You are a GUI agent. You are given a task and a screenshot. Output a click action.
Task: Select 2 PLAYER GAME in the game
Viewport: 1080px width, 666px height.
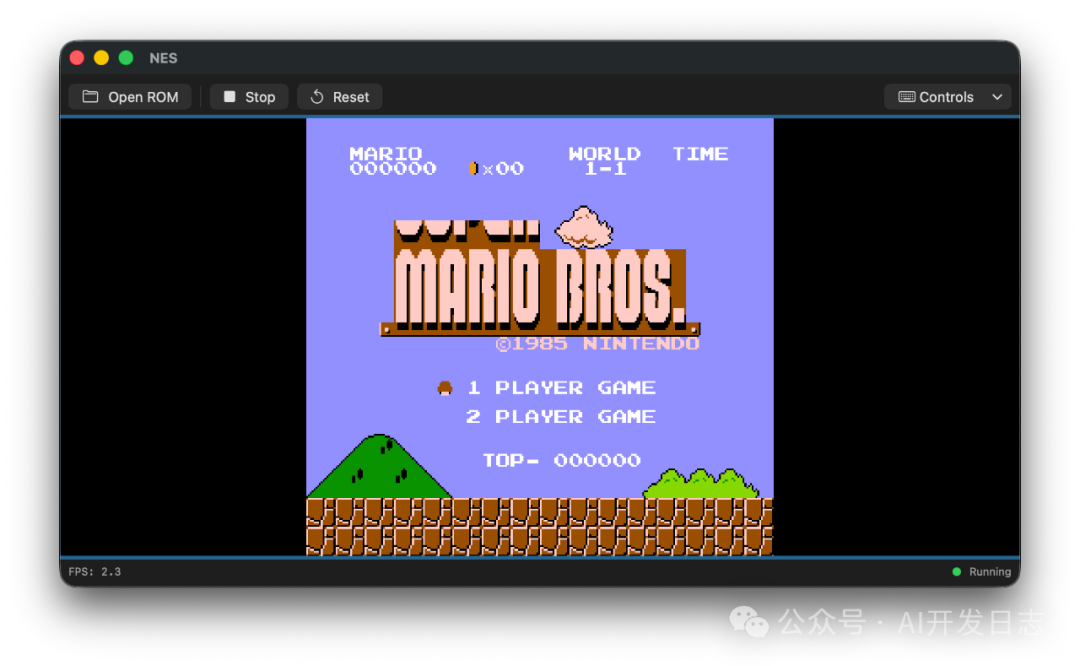tap(561, 417)
